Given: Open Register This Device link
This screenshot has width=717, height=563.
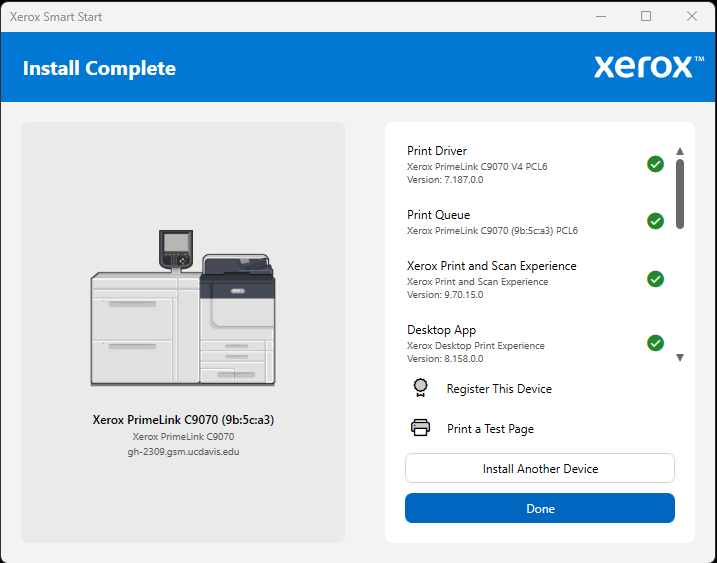Looking at the screenshot, I should (499, 389).
